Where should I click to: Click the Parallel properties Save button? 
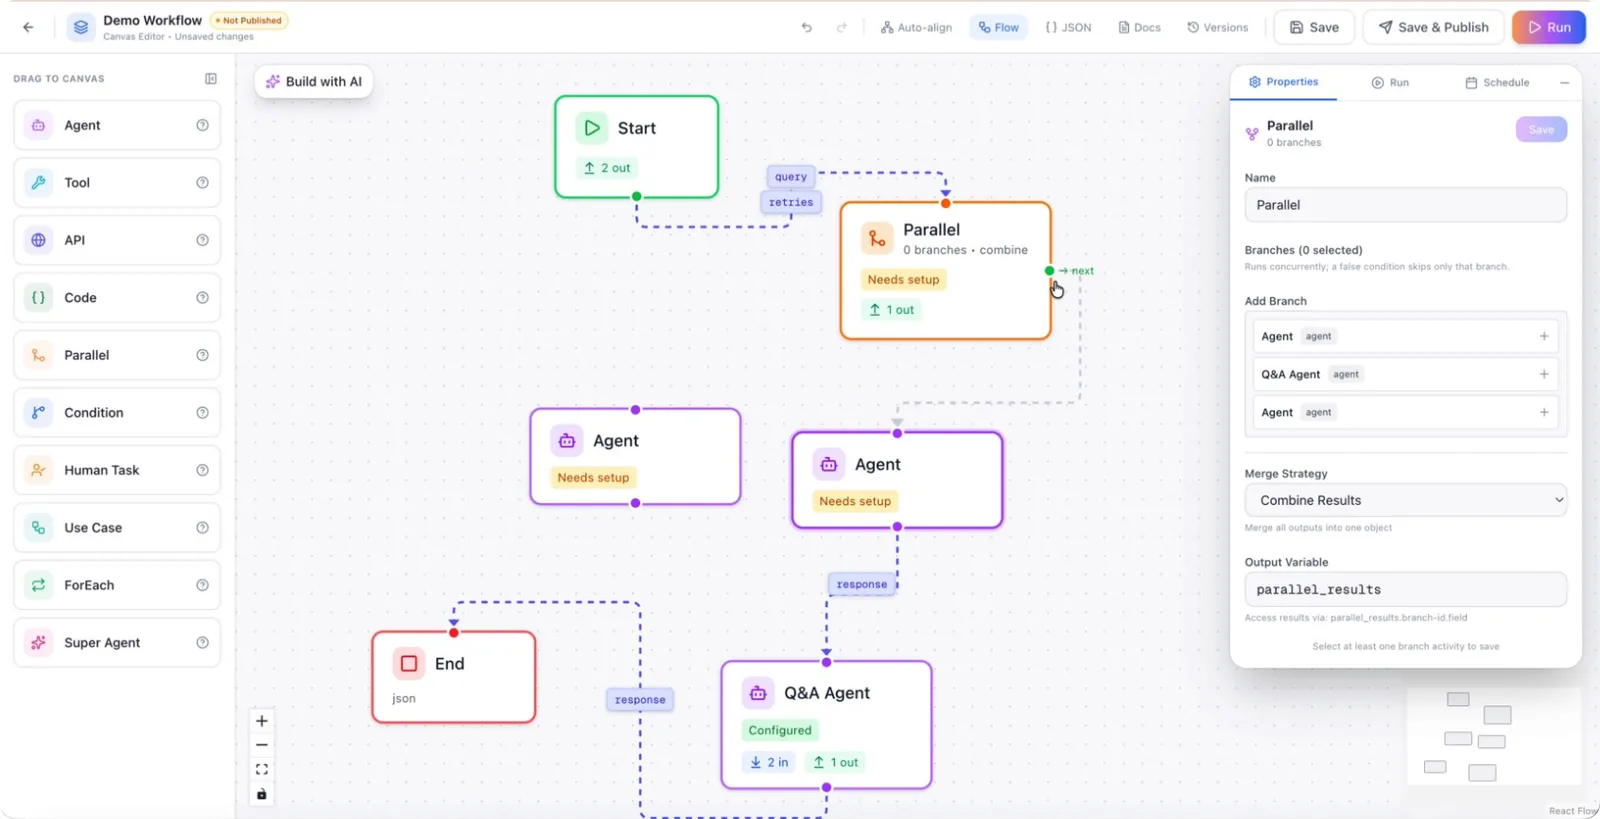coord(1541,130)
